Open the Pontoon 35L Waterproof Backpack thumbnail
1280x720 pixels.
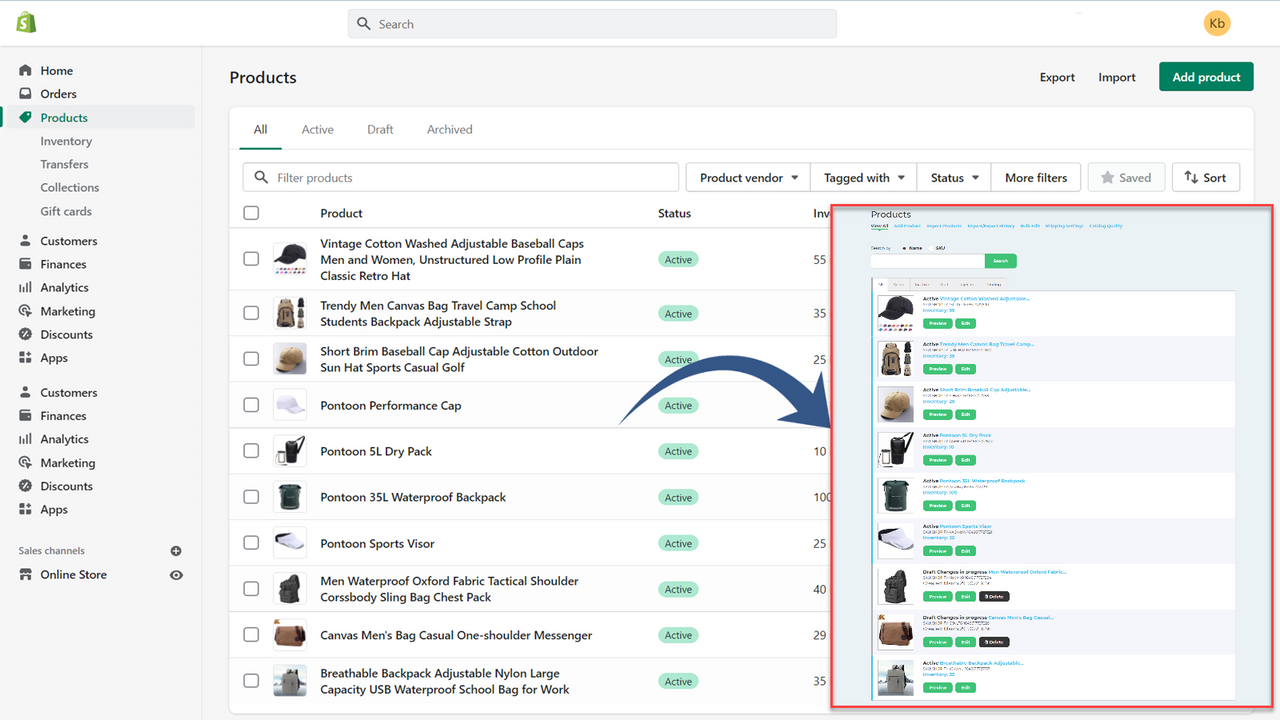coord(290,497)
